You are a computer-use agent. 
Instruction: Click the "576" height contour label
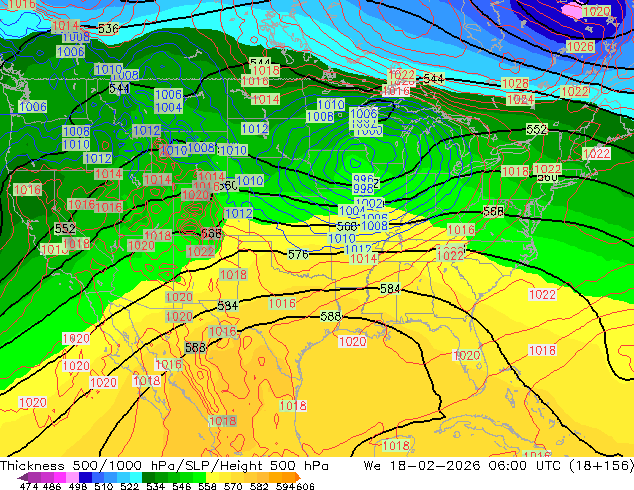tap(298, 254)
